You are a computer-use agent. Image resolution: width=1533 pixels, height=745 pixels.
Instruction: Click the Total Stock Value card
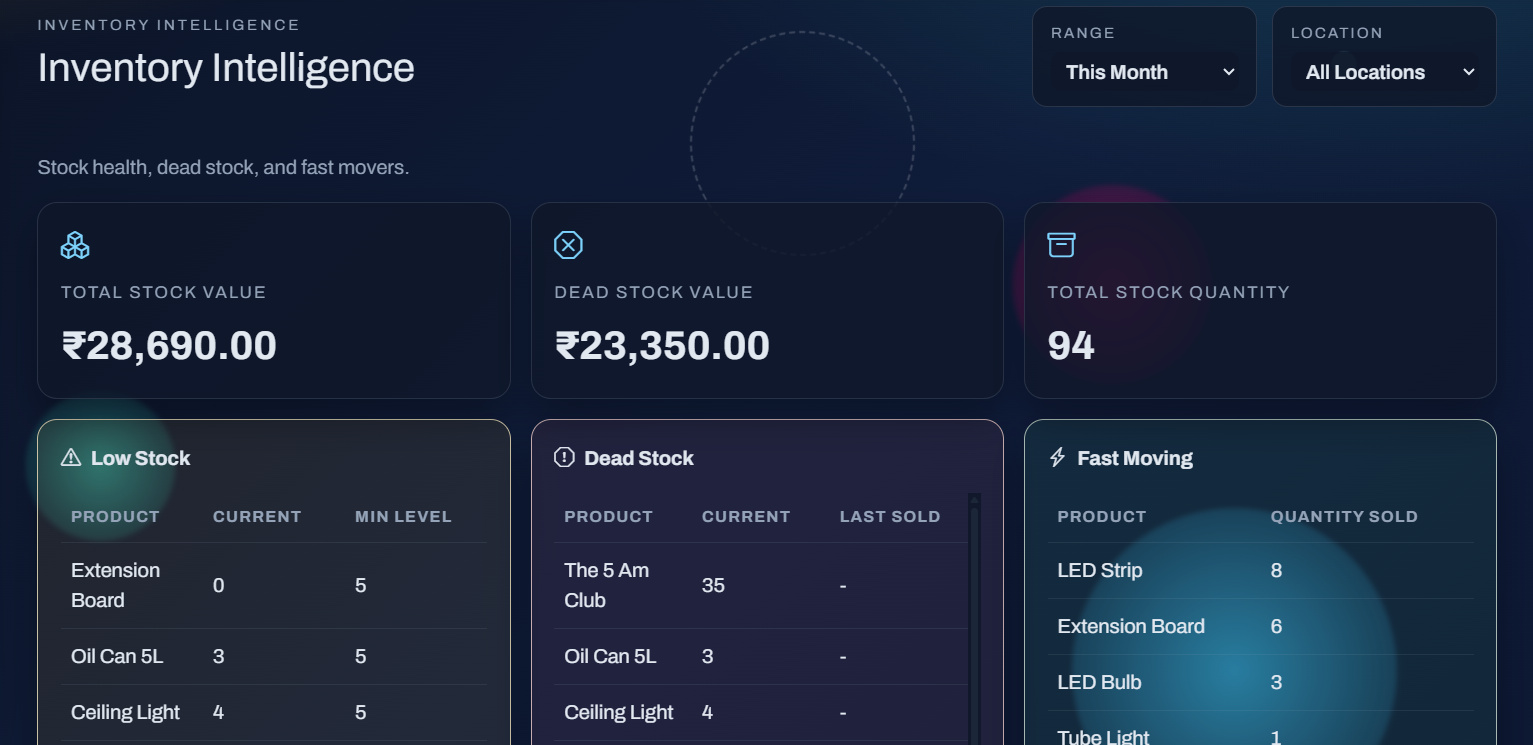pos(274,301)
